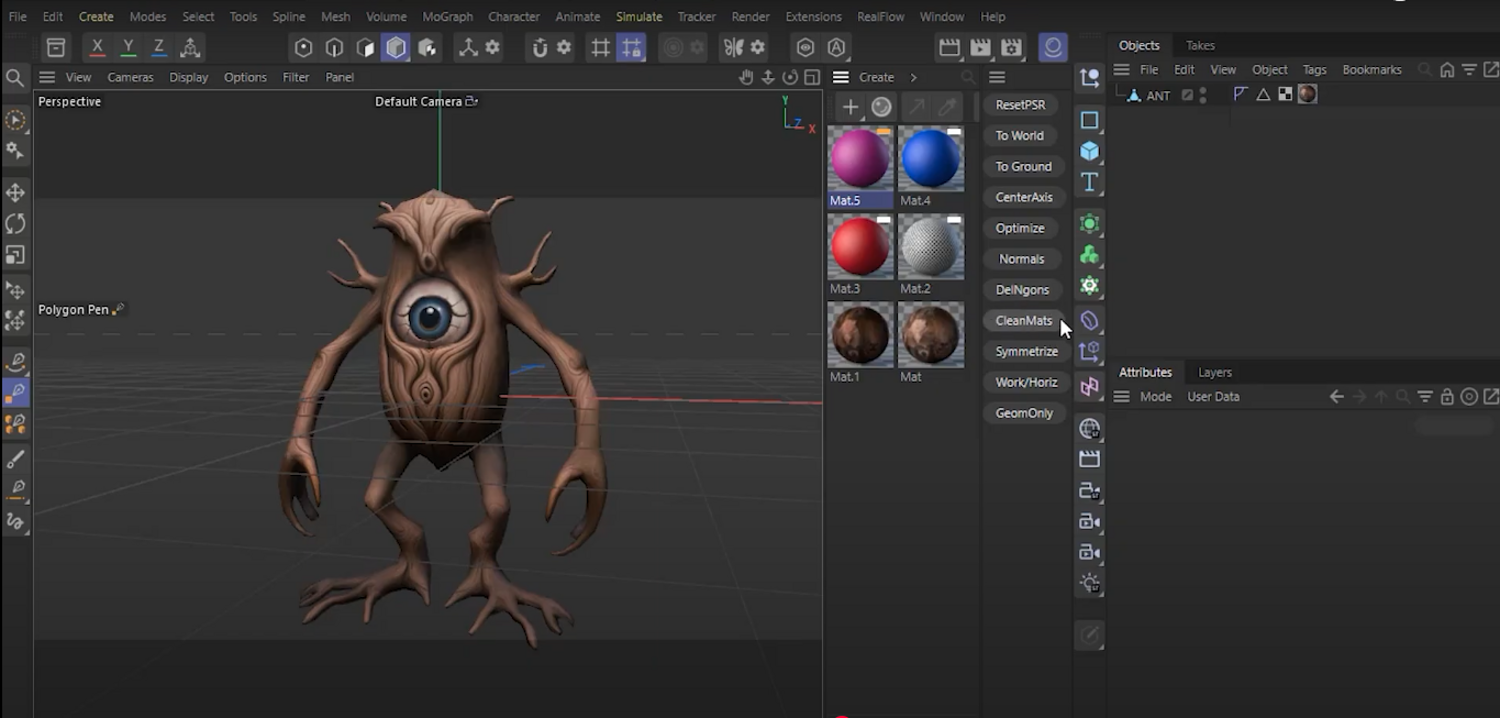The image size is (1500, 718).
Task: Lock the Attributes panel with lock icon
Action: coord(1447,397)
